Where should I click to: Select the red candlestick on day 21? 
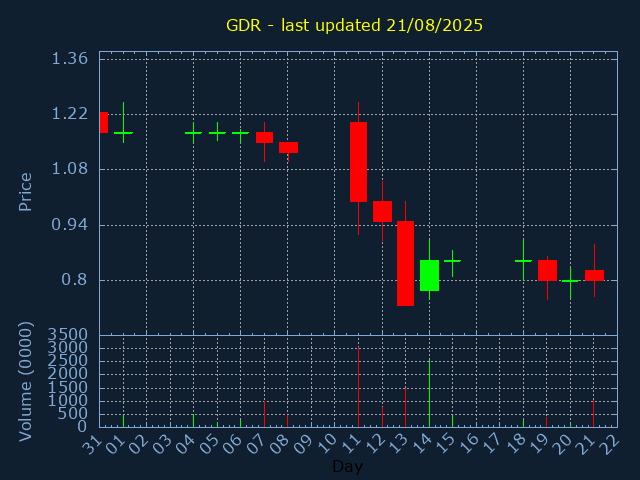(x=594, y=276)
